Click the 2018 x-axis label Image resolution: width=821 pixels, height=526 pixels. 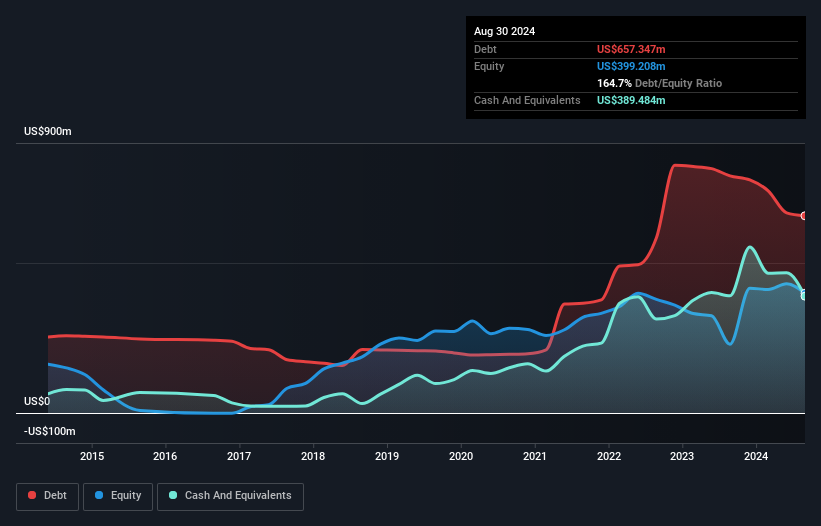click(313, 456)
